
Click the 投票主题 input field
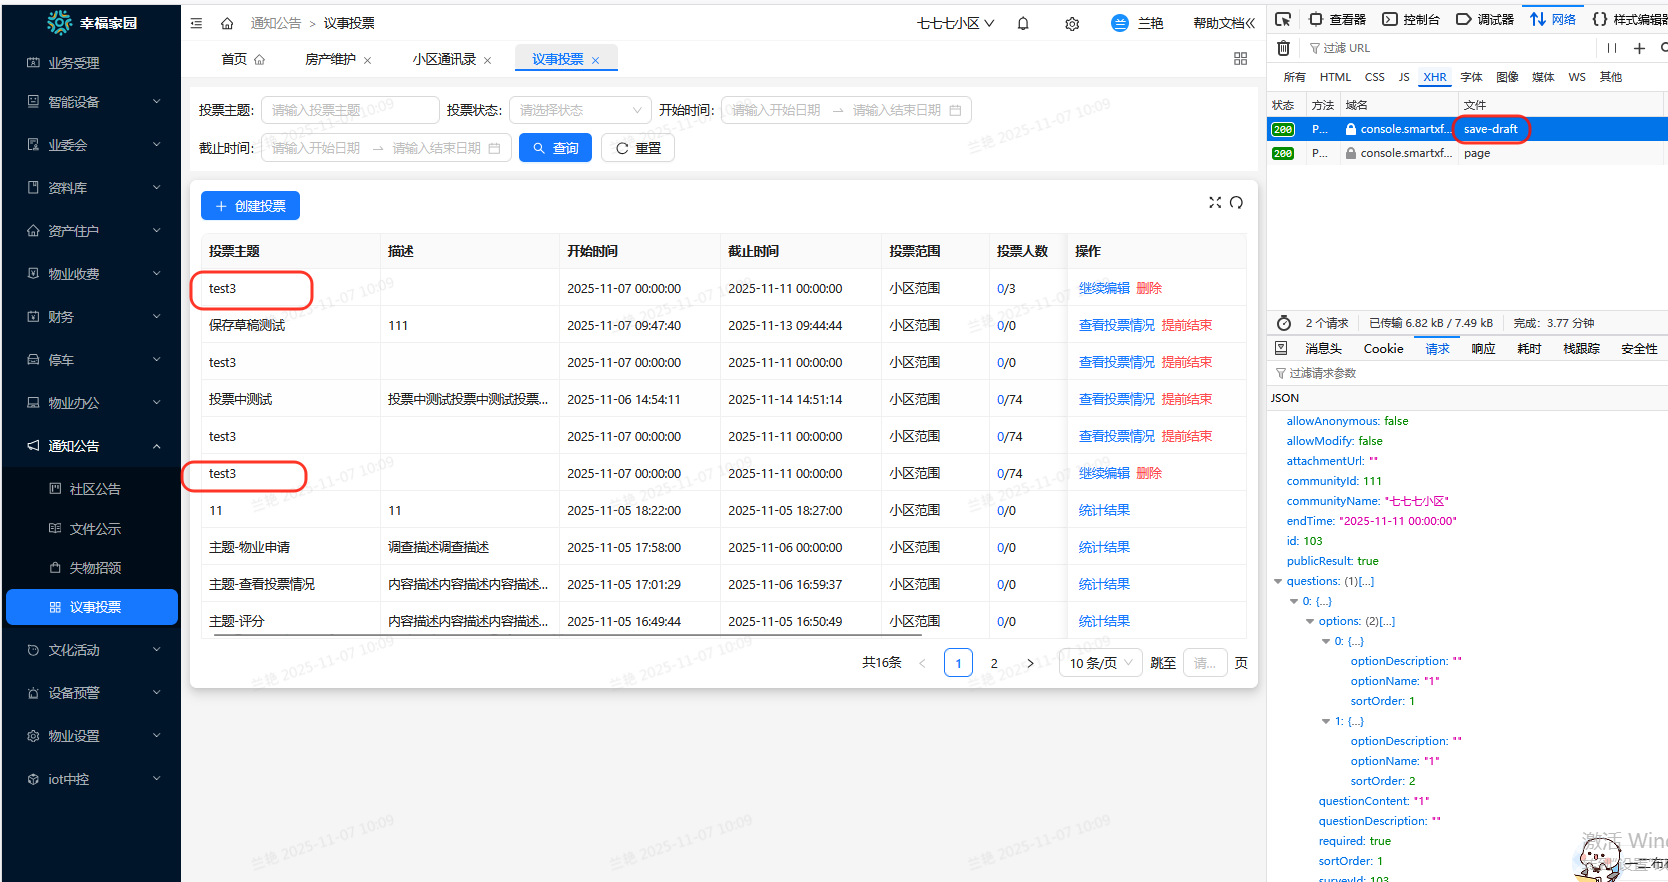(350, 110)
